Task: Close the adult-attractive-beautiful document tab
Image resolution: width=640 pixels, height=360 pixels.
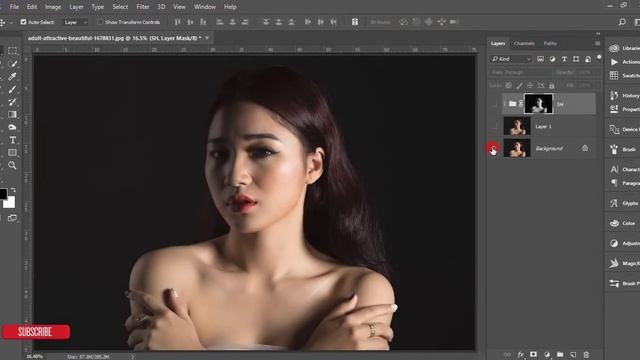Action: [207, 38]
